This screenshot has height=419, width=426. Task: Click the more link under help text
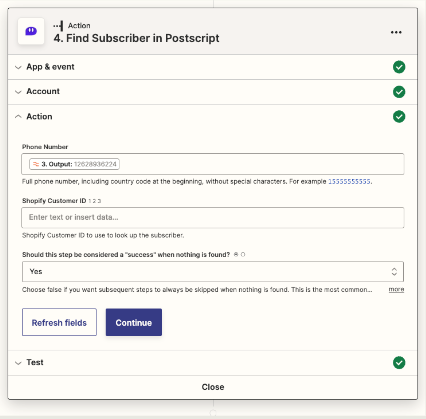396,289
